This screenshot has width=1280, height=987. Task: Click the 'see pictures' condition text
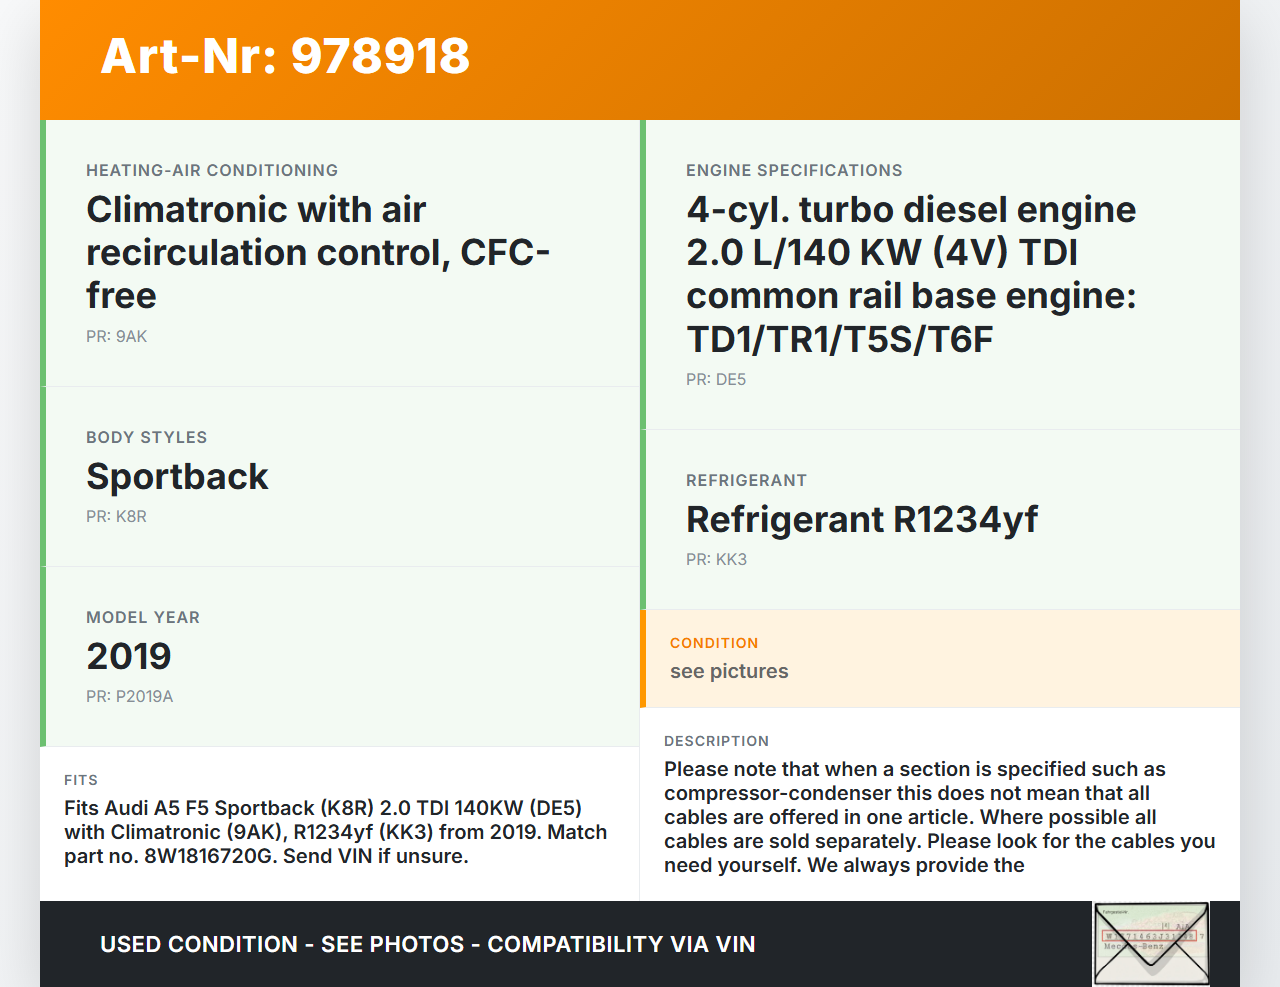[729, 671]
